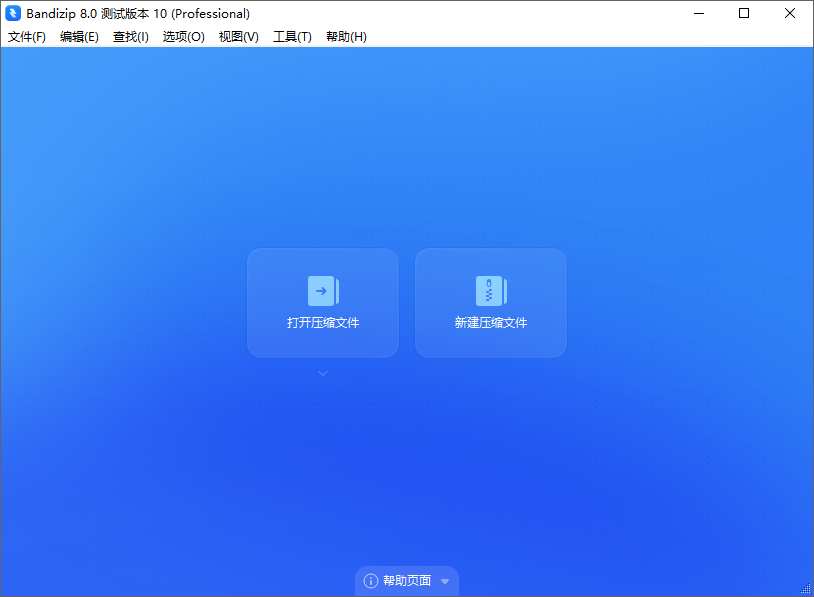This screenshot has height=597, width=814.
Task: Click the Bandizip logo in title bar
Action: [14, 14]
